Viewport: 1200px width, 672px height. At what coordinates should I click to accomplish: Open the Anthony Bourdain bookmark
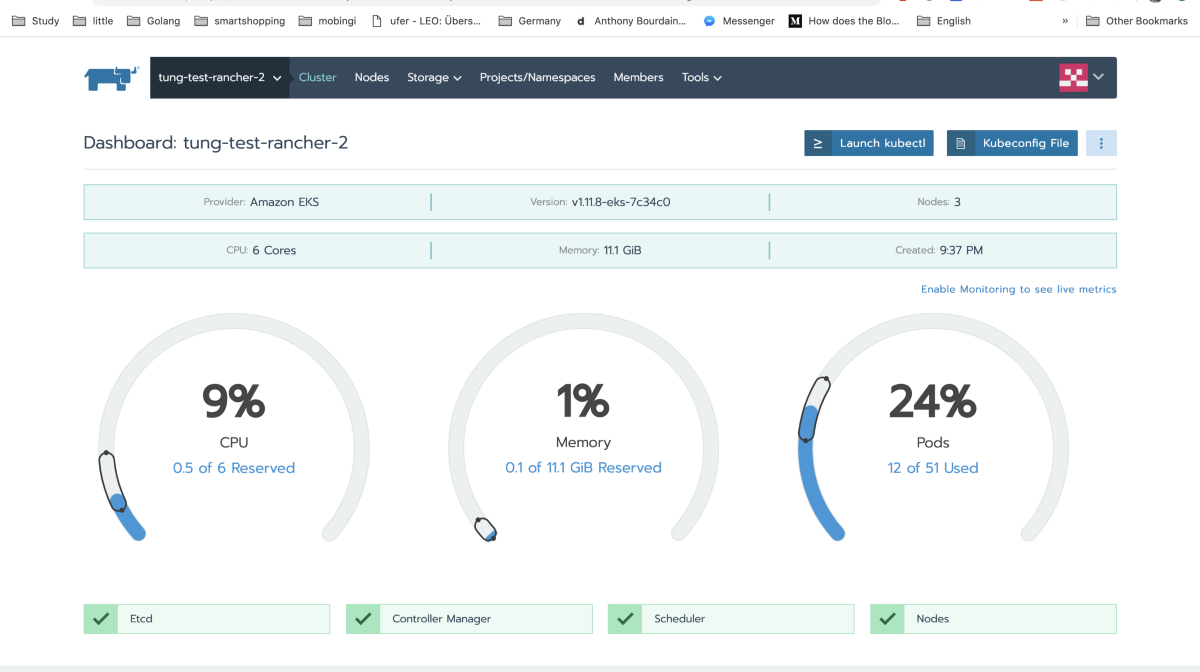pyautogui.click(x=630, y=20)
